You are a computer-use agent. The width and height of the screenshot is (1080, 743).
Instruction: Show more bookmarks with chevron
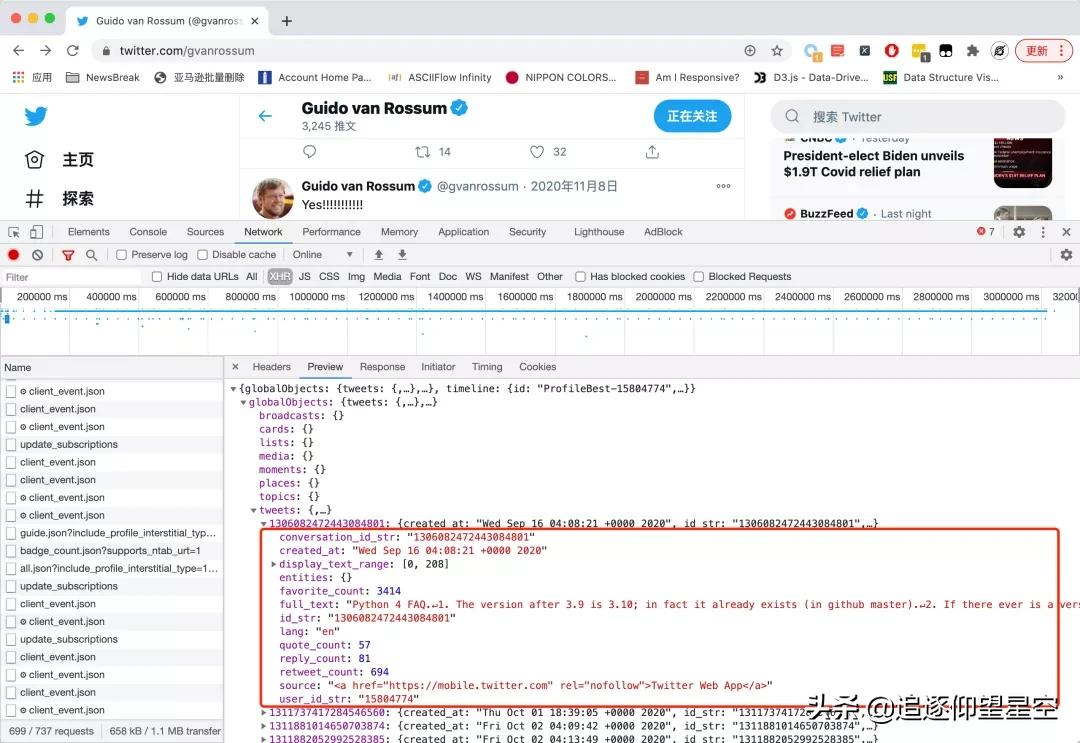pos(1060,77)
